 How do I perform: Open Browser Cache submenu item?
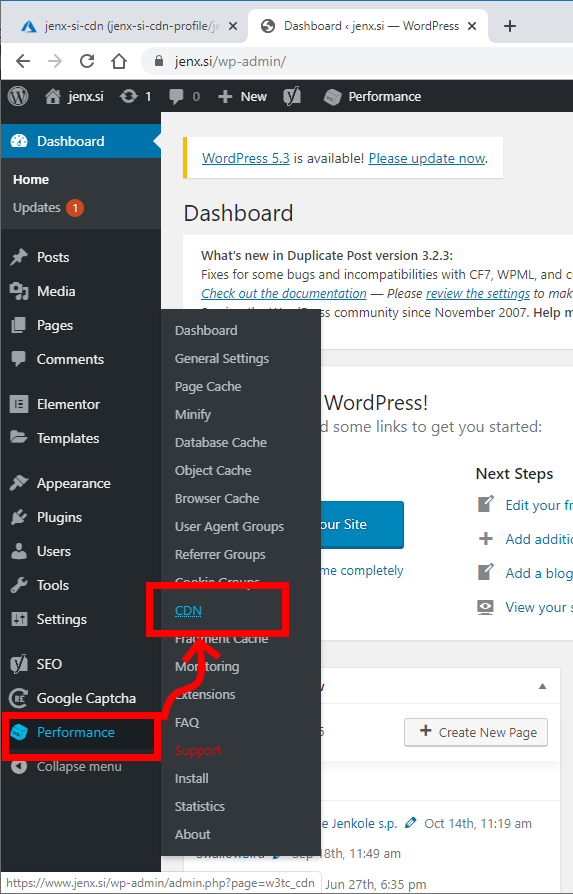click(x=217, y=498)
